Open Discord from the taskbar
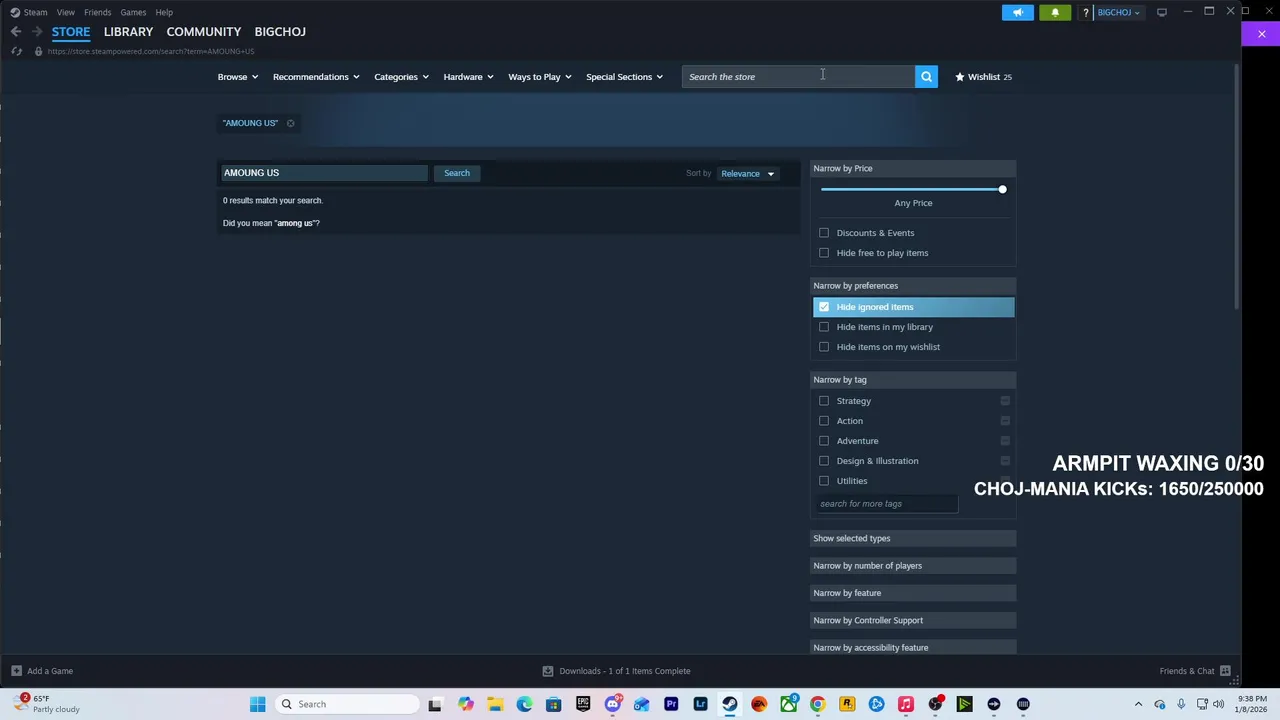Screen dimensions: 1280x720 tap(612, 704)
